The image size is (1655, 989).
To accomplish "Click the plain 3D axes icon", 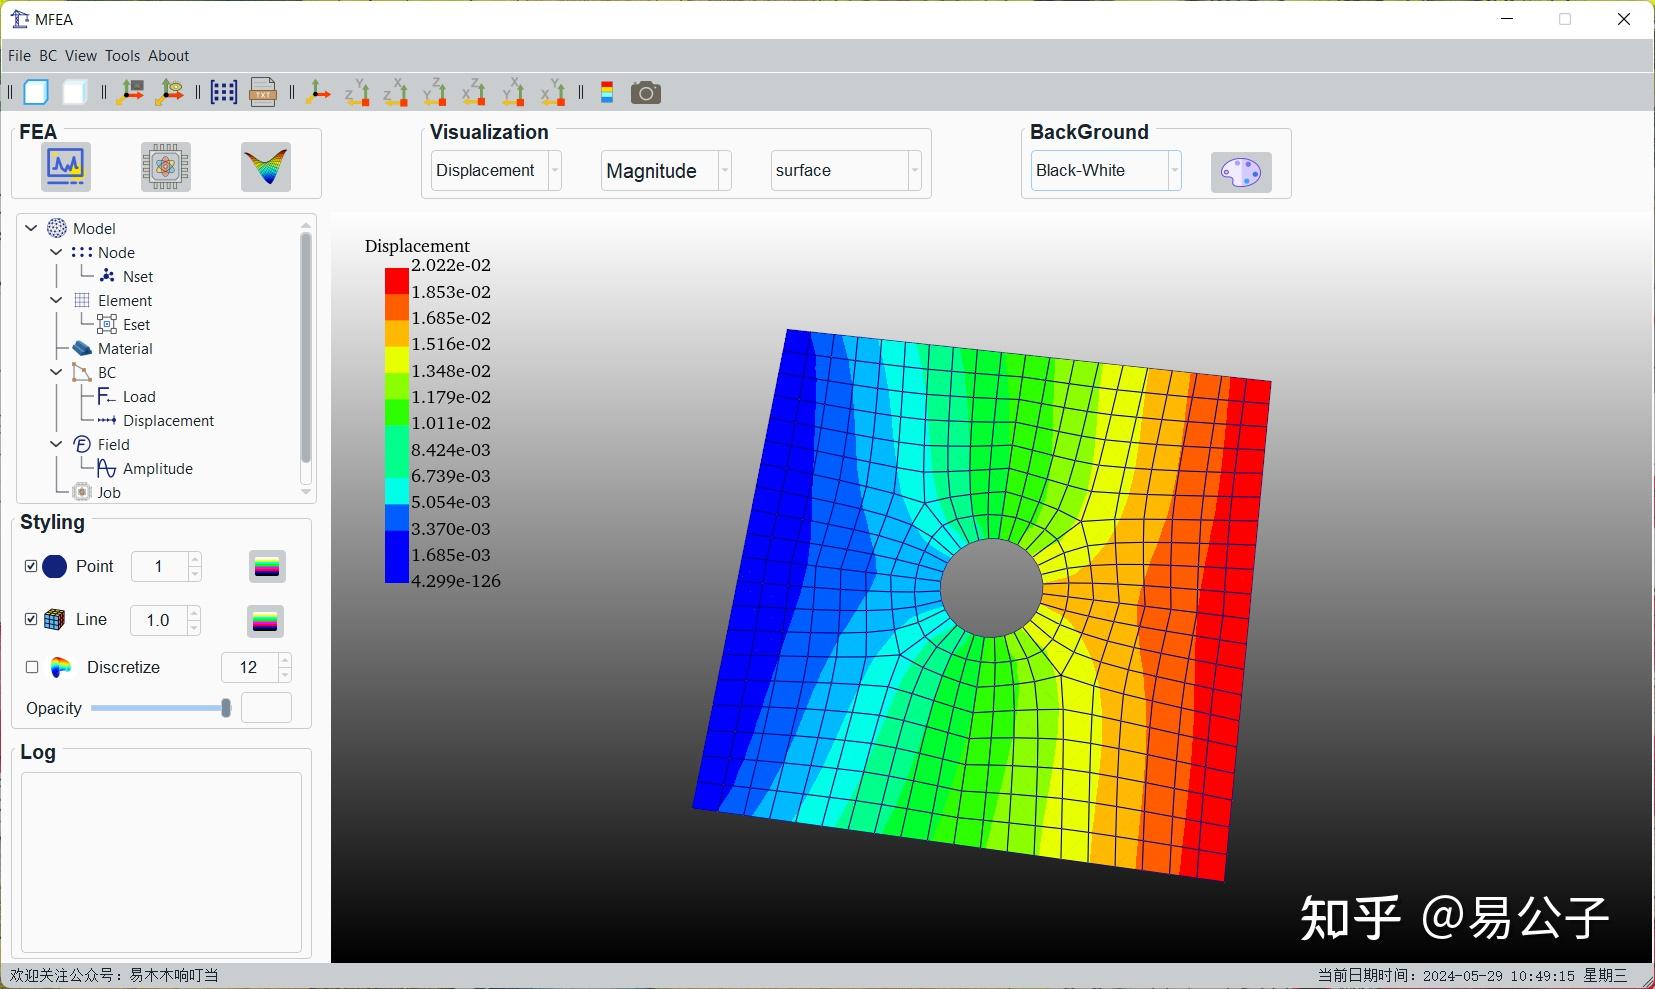I will coord(318,92).
